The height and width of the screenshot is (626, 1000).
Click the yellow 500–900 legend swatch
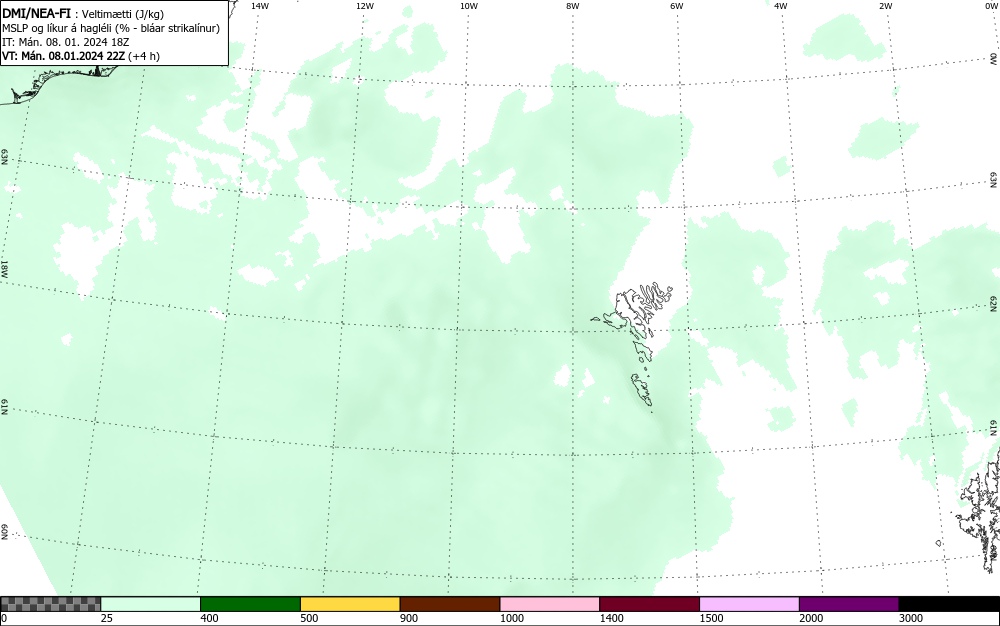pos(350,604)
